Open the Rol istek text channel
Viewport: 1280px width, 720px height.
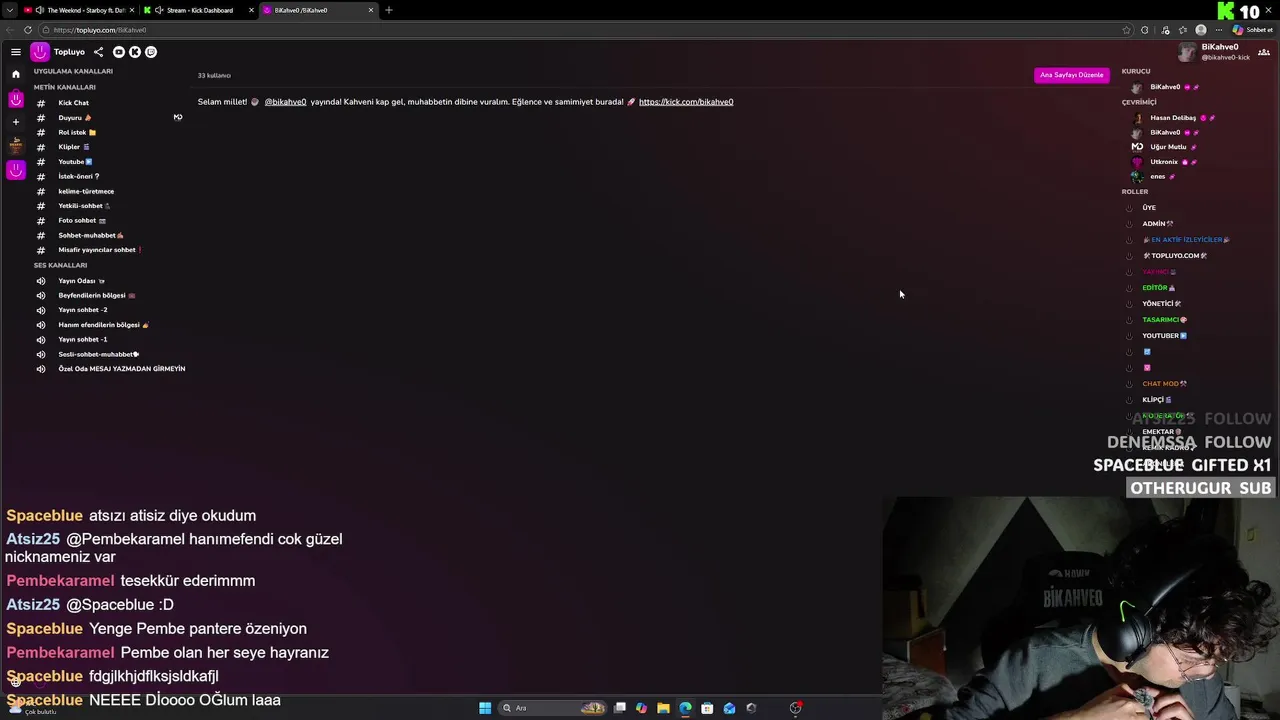[x=77, y=133]
